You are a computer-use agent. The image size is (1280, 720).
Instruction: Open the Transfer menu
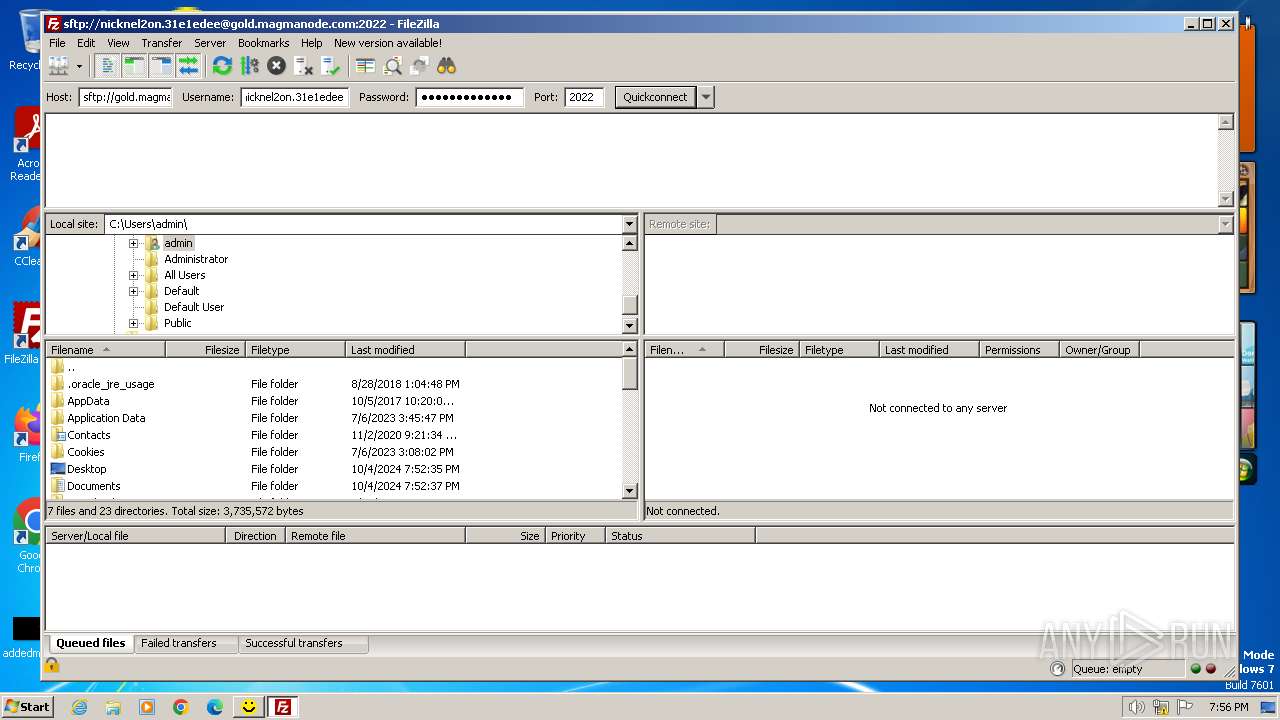coord(161,43)
